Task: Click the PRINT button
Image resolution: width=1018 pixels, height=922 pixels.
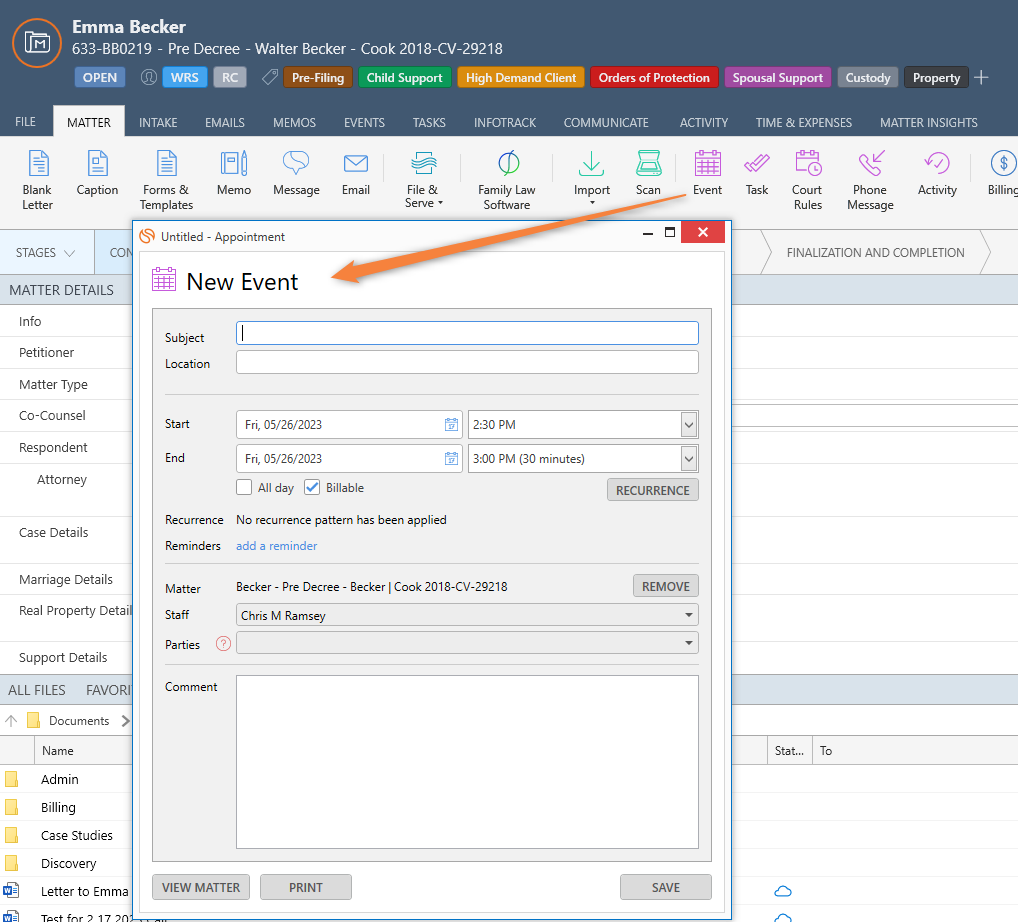Action: 306,887
